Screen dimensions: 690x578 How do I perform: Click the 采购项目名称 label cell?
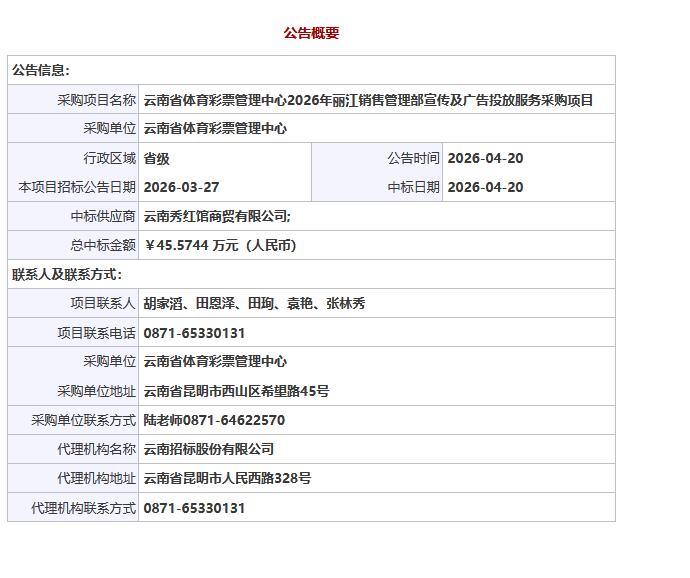[96, 100]
